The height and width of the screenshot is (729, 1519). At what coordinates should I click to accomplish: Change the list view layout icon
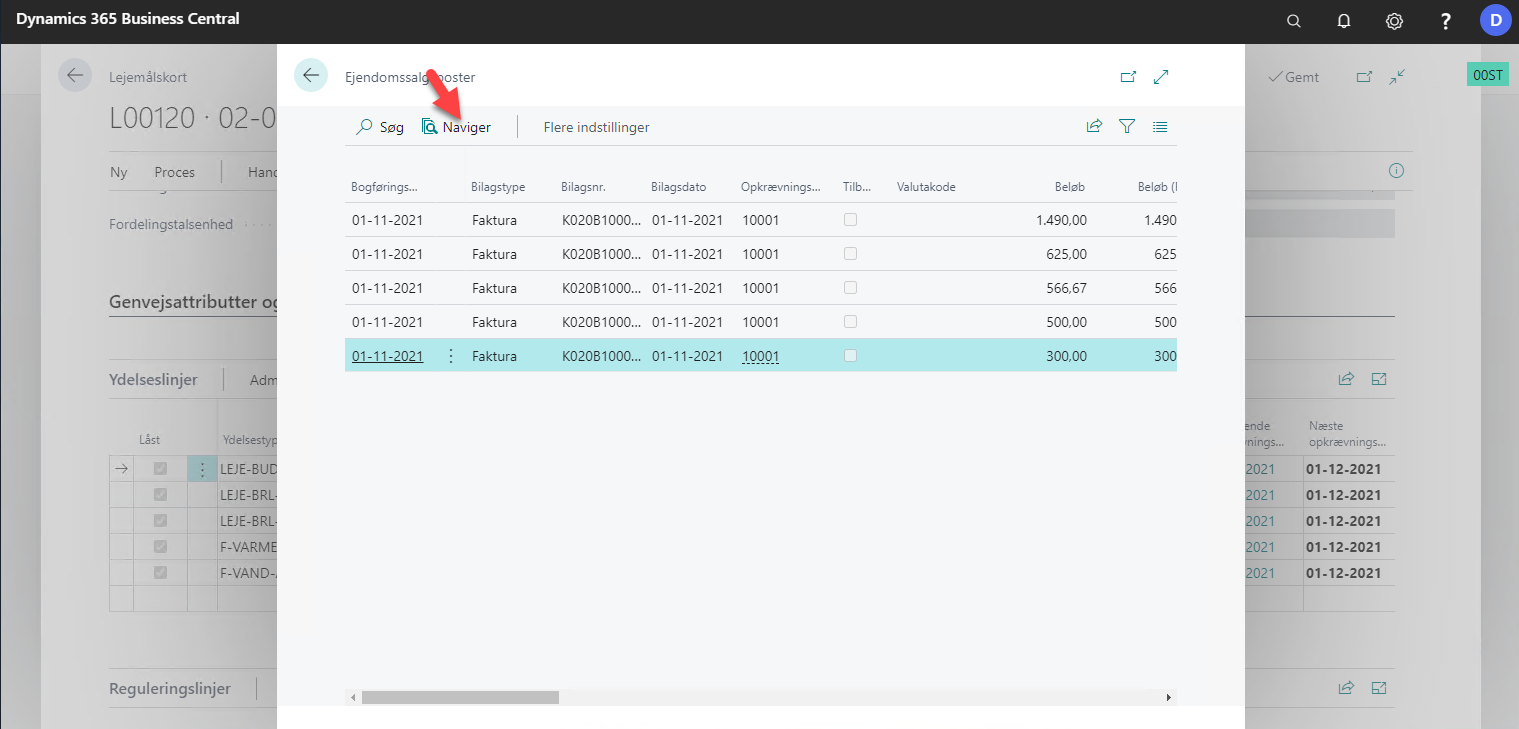tap(1160, 126)
